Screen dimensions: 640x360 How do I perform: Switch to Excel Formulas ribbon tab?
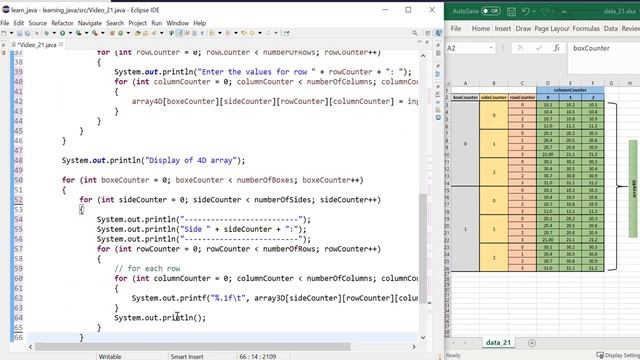[586, 29]
